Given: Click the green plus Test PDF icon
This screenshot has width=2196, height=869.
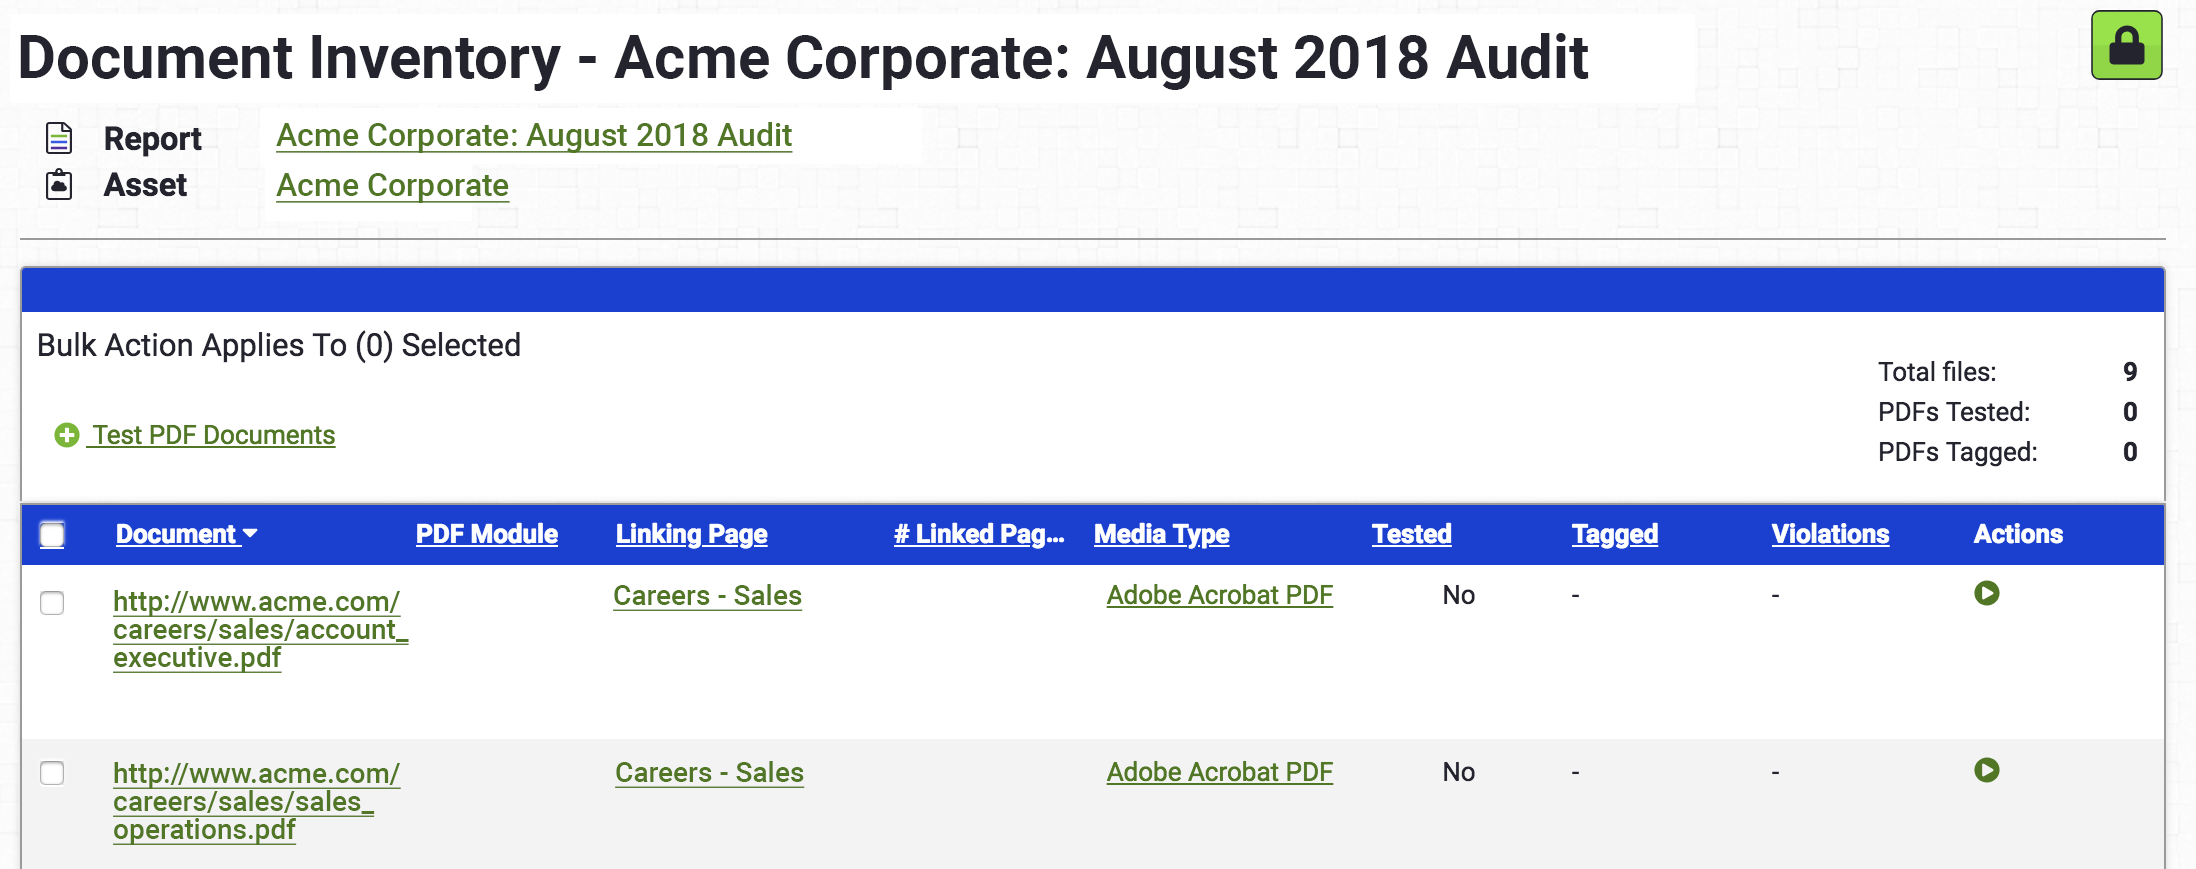Looking at the screenshot, I should [x=67, y=435].
